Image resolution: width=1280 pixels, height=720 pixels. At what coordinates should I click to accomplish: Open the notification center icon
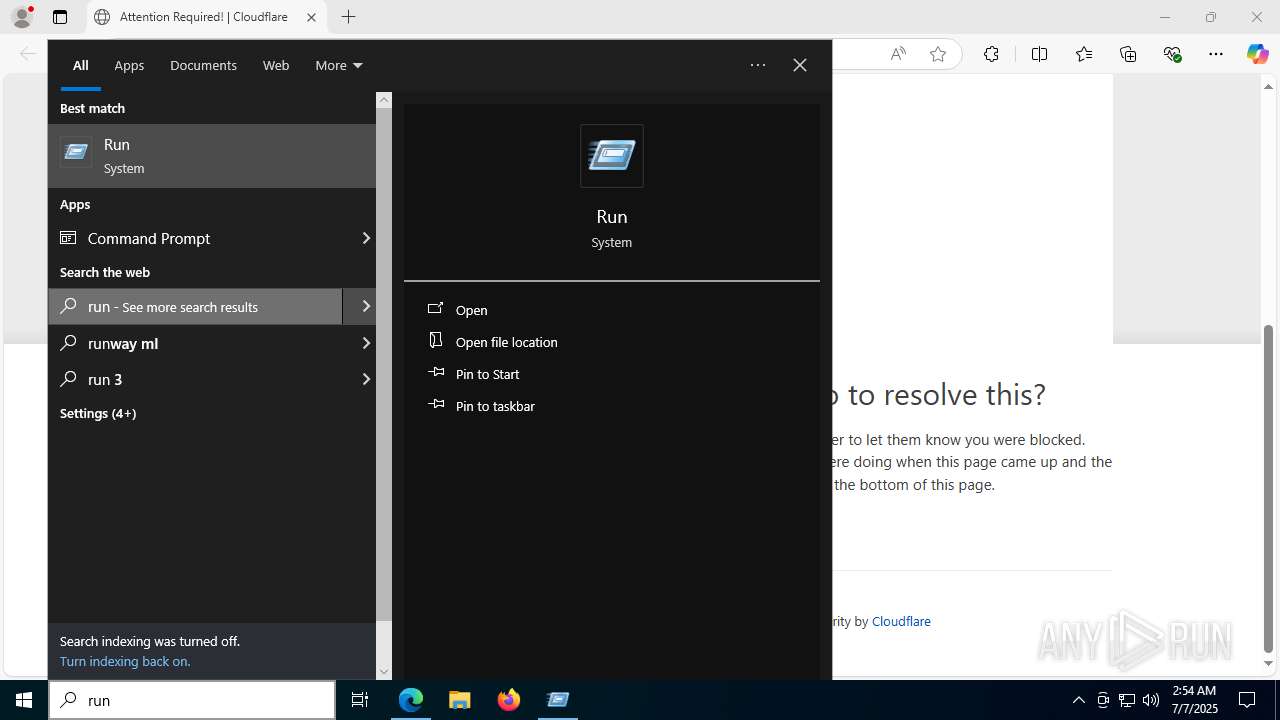[1247, 700]
